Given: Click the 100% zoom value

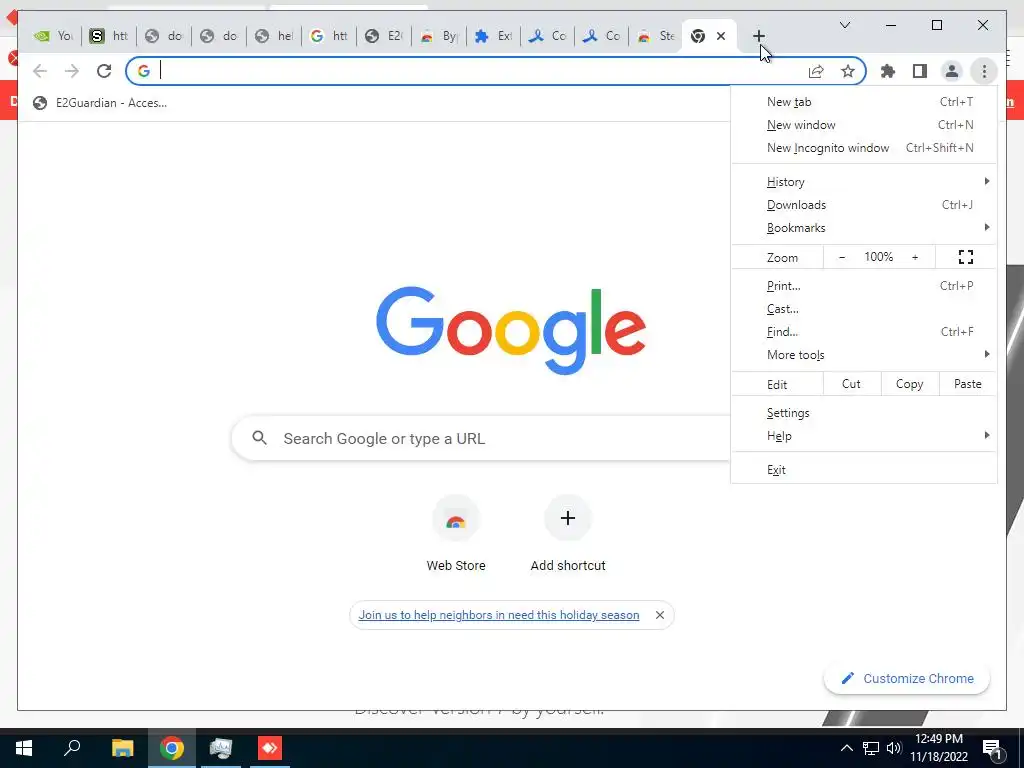Looking at the screenshot, I should coord(878,257).
